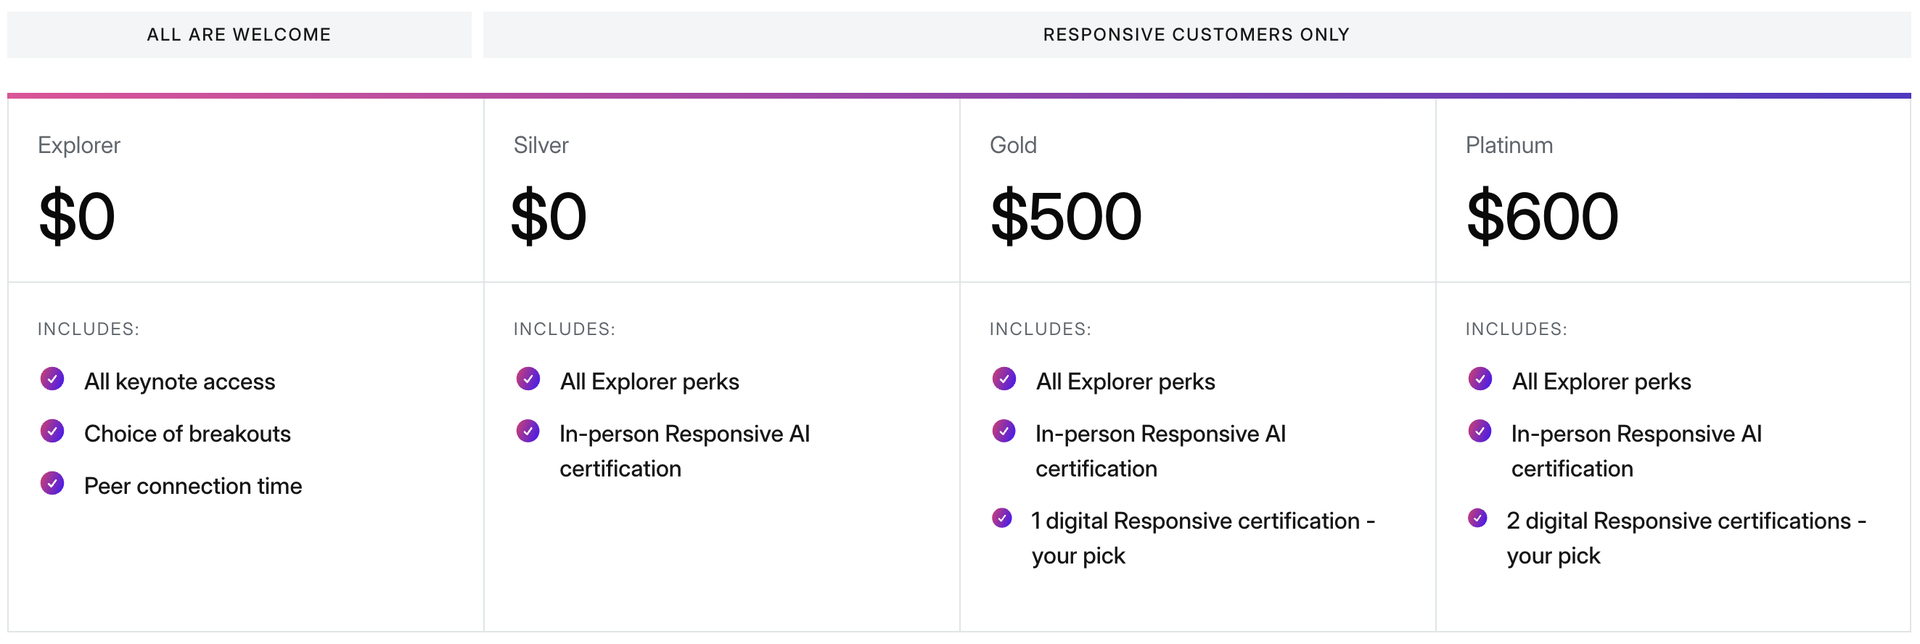Click the INCLUDES: label in the Platinum column
Screen dimensions: 1920x644
click(1516, 329)
